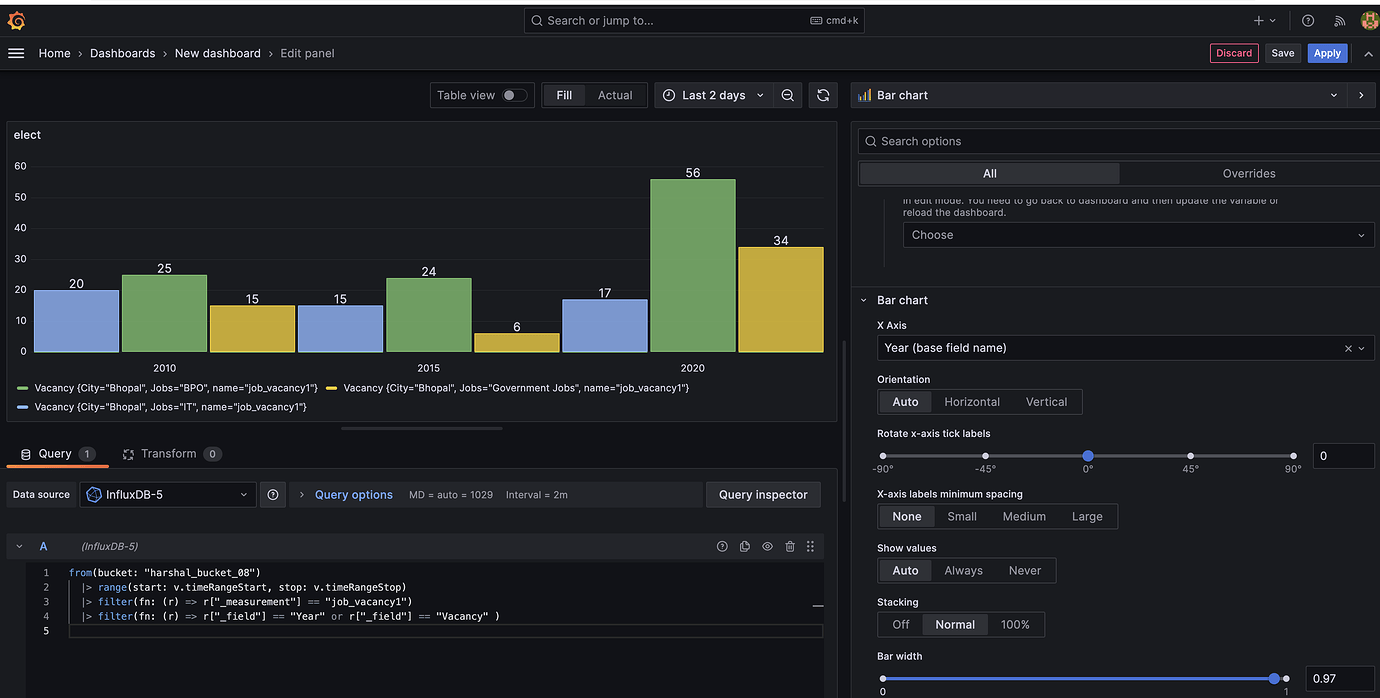1380x698 pixels.
Task: Open the Last 2 days time range dropdown
Action: click(713, 95)
